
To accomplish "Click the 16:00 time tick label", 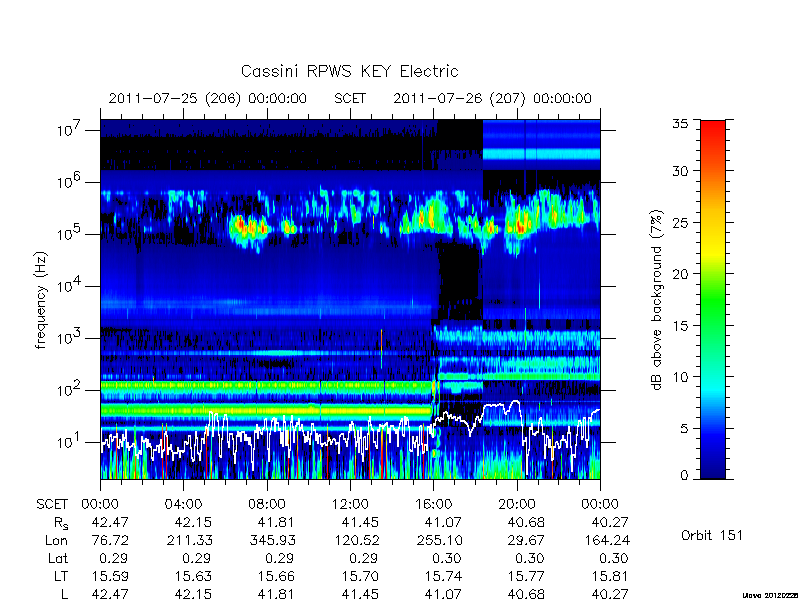I will click(x=434, y=504).
